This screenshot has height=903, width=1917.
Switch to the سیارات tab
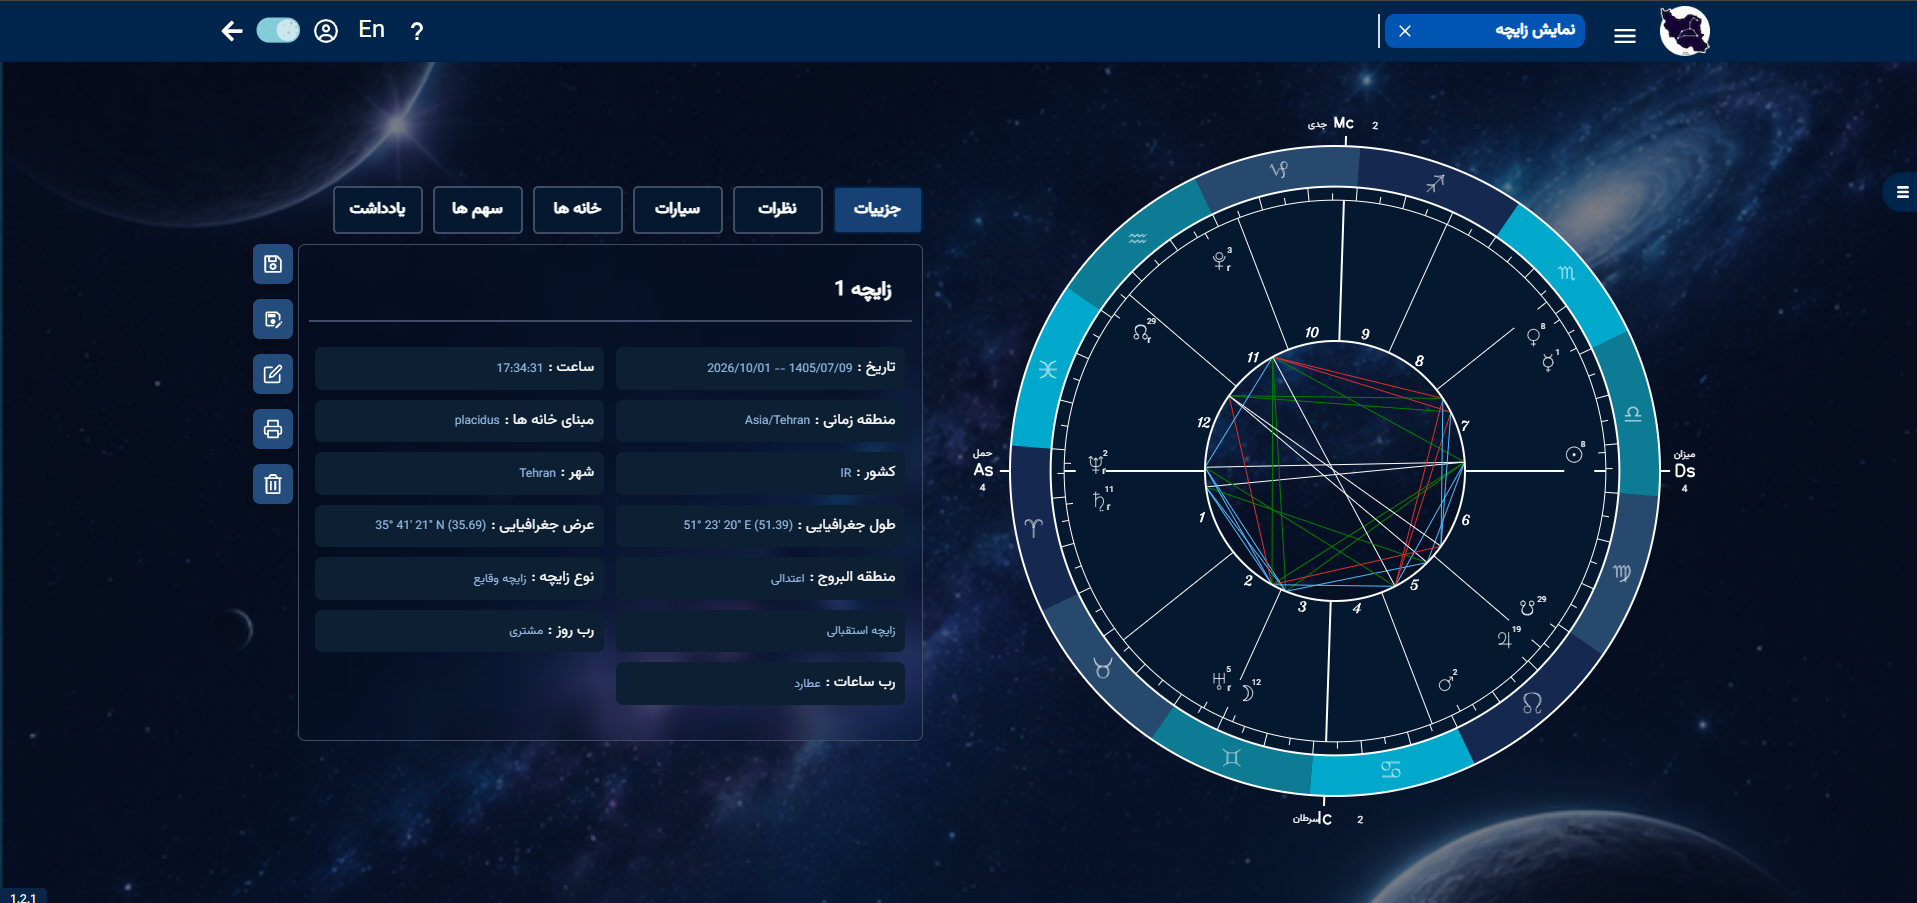tap(678, 209)
